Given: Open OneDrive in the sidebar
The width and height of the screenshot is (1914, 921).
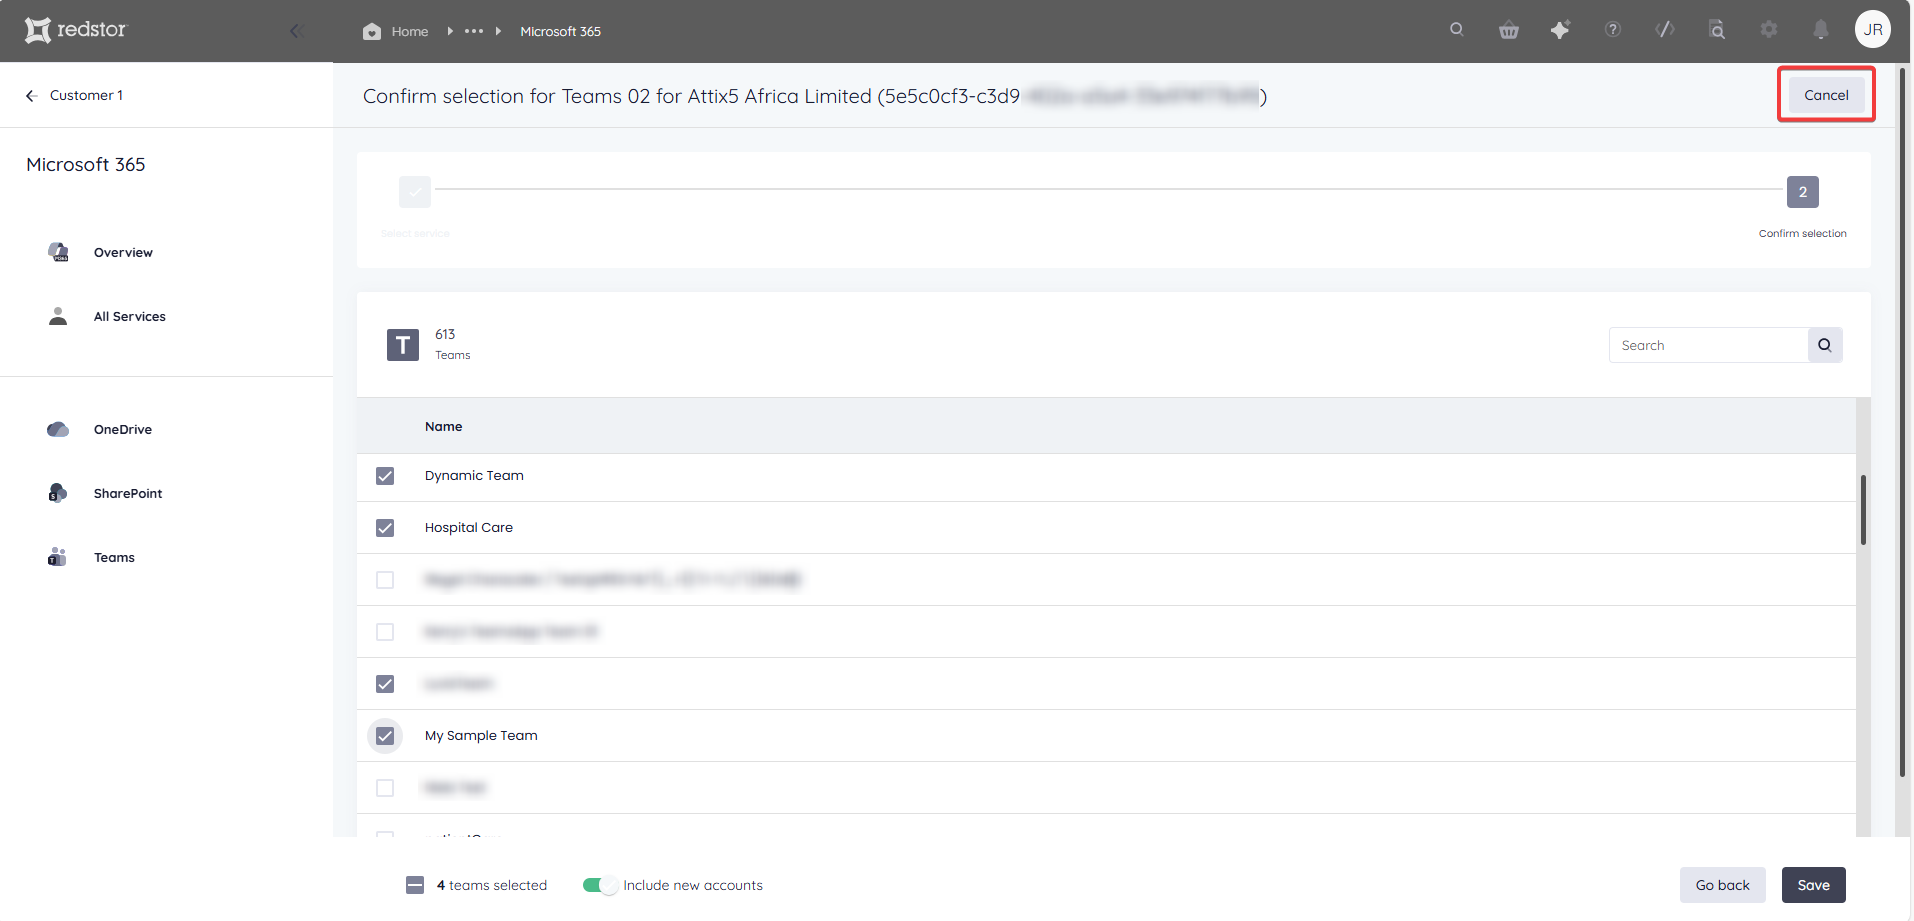Looking at the screenshot, I should coord(123,429).
